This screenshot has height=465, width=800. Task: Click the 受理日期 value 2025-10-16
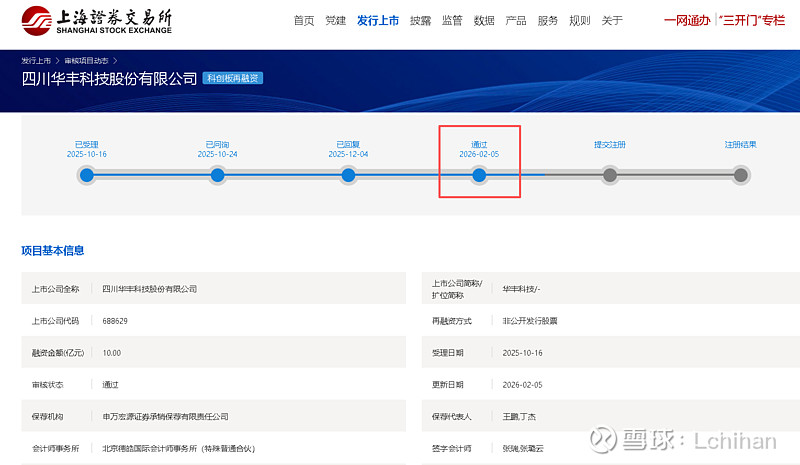tap(522, 353)
